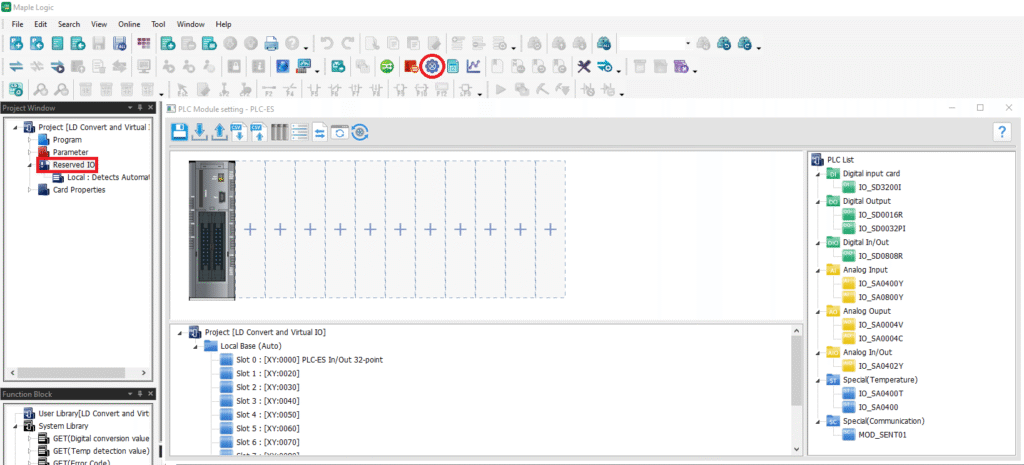Screen dimensions: 1024x465
Task: Click the purple export toolbar icon
Action: point(680,66)
